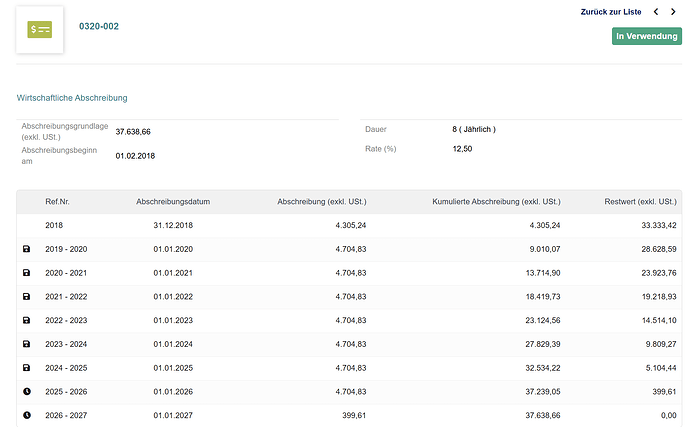Click the save icon in row 2020 - 2021
The height and width of the screenshot is (427, 690).
(26, 273)
